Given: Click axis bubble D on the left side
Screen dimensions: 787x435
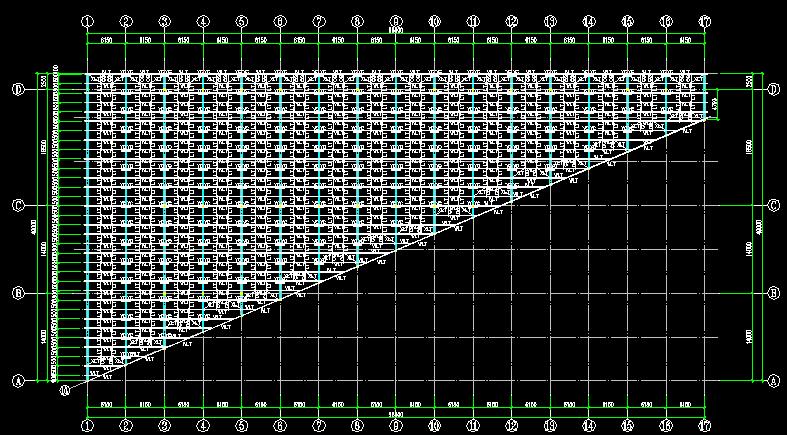Looking at the screenshot, I should (x=18, y=90).
